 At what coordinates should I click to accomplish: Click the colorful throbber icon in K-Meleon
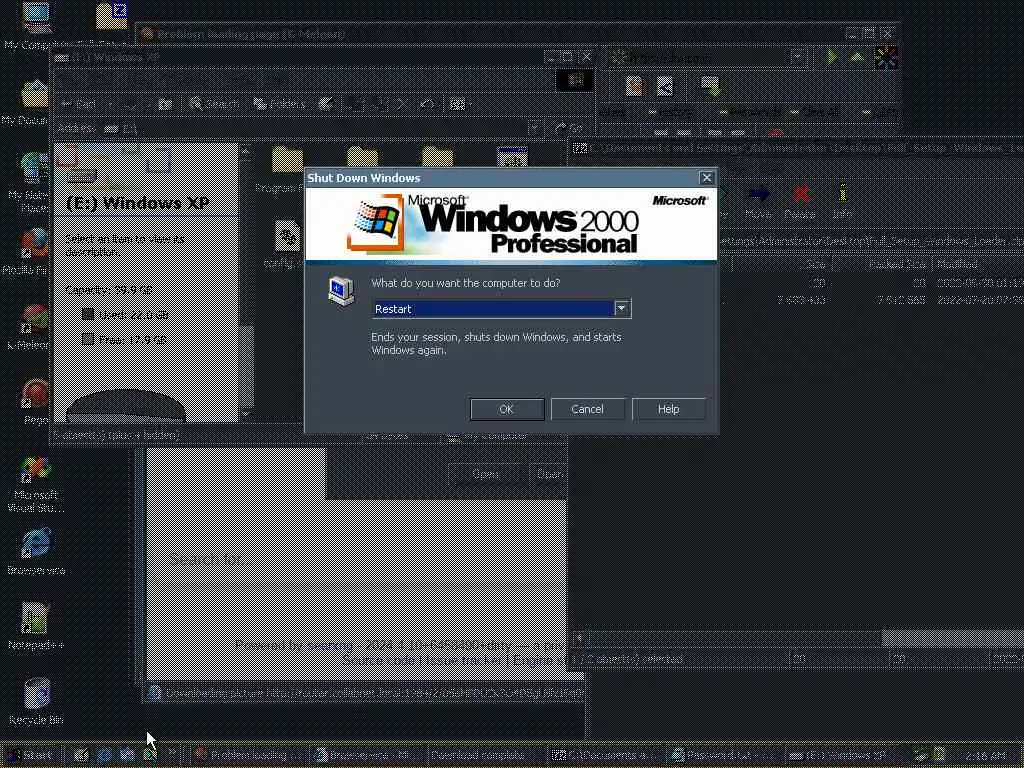pyautogui.click(x=886, y=57)
